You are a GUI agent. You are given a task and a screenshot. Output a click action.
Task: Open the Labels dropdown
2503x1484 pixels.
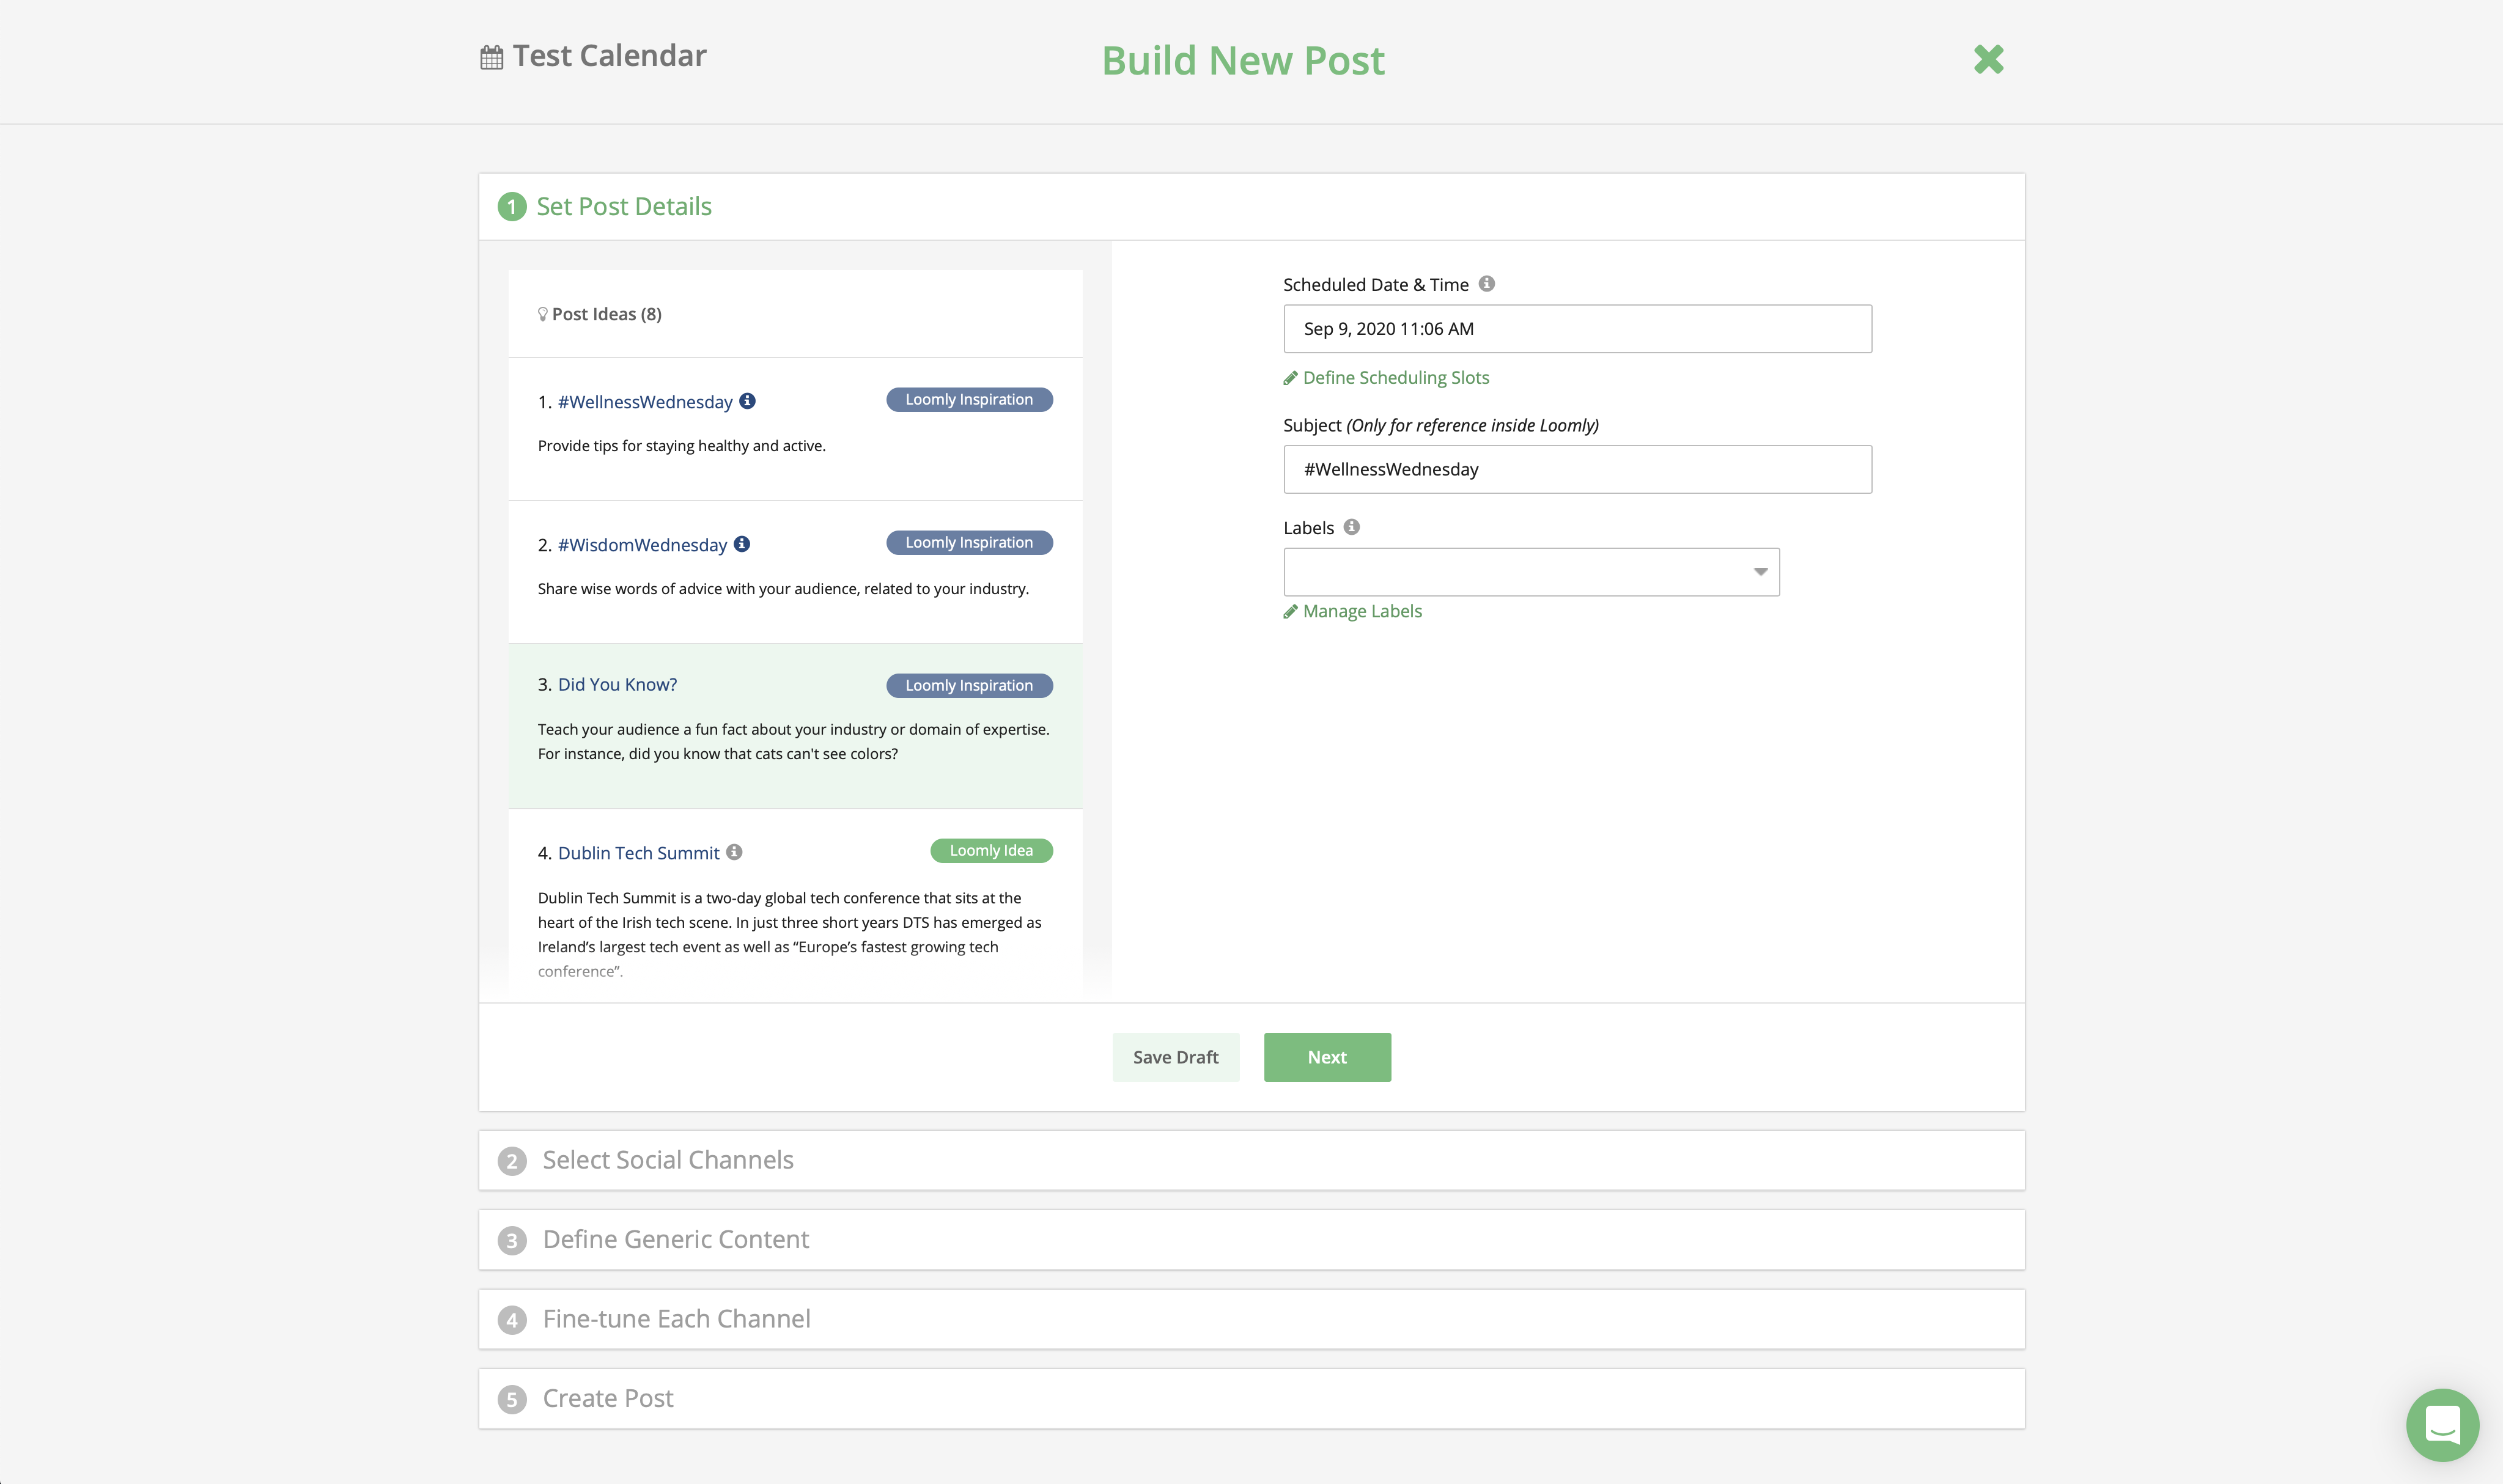pos(1531,572)
